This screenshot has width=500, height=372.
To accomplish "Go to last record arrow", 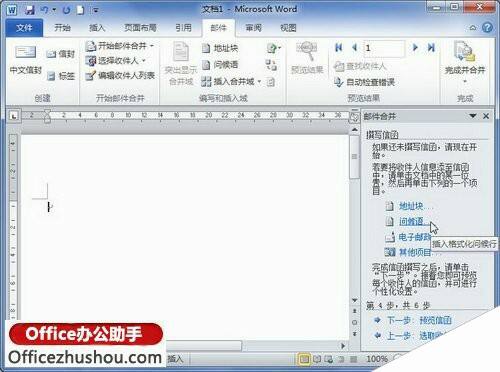I will click(x=431, y=48).
